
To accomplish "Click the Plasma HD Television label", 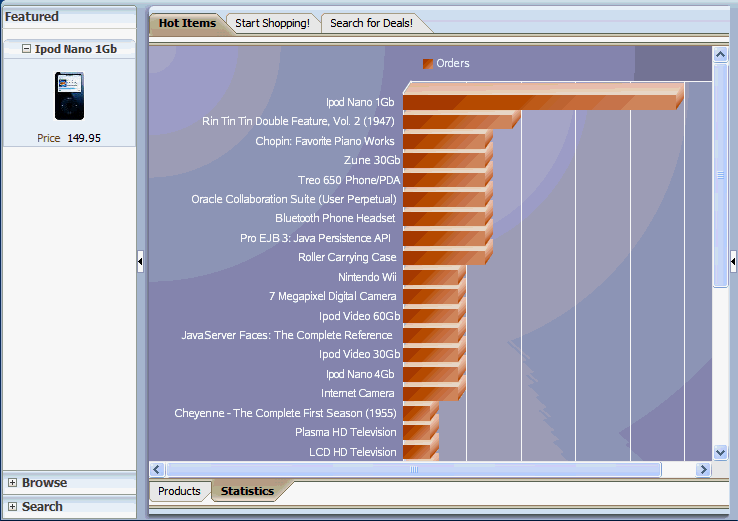I will tap(345, 432).
